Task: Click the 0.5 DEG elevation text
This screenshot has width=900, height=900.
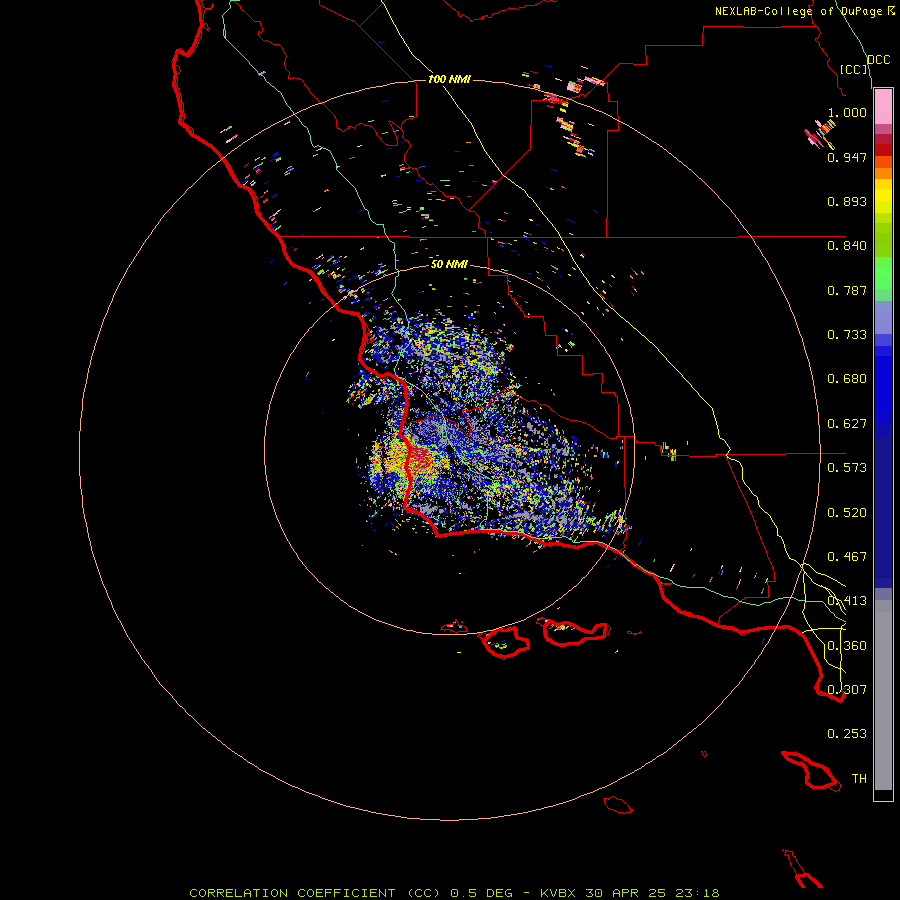Action: click(482, 893)
